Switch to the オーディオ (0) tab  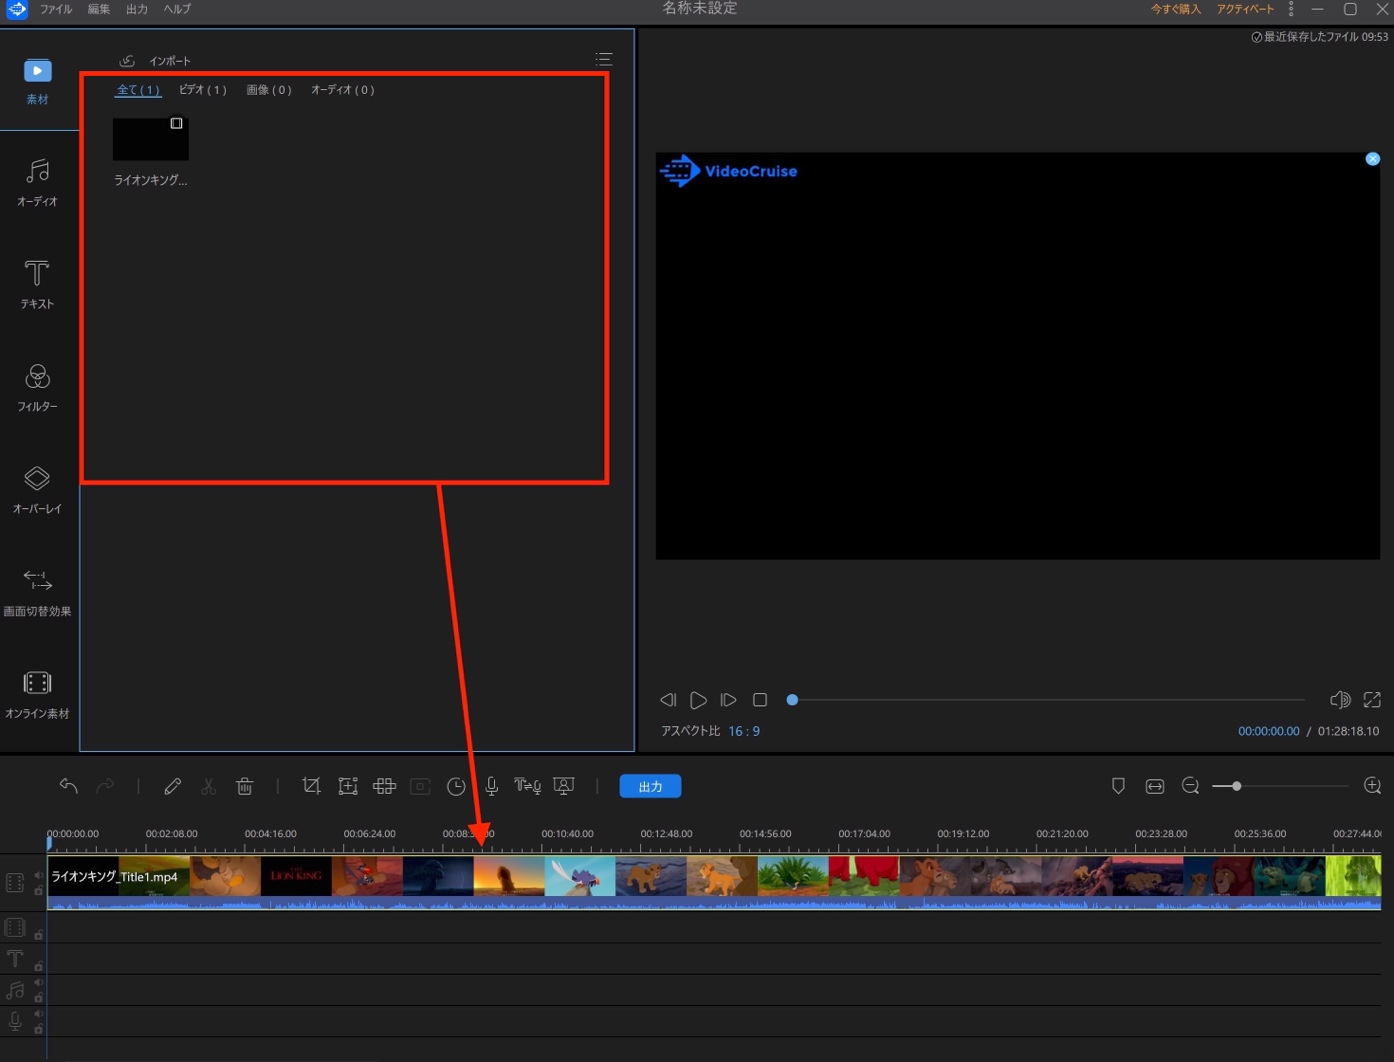coord(342,90)
